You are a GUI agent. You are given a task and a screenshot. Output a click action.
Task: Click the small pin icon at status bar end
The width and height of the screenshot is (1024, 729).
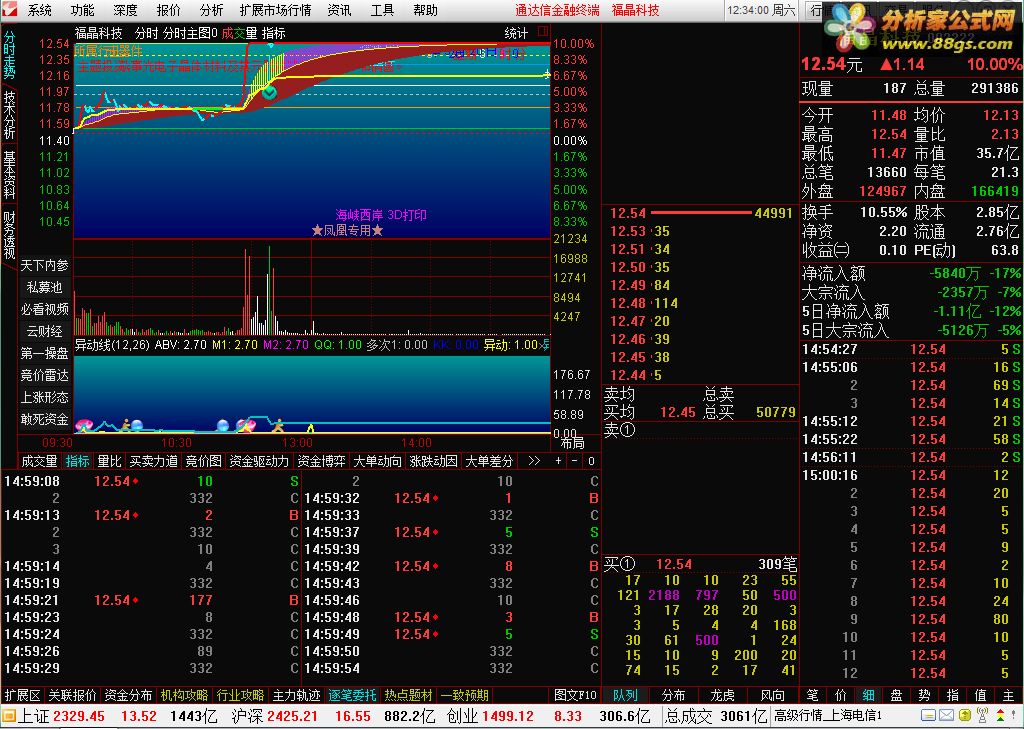[x=1016, y=716]
